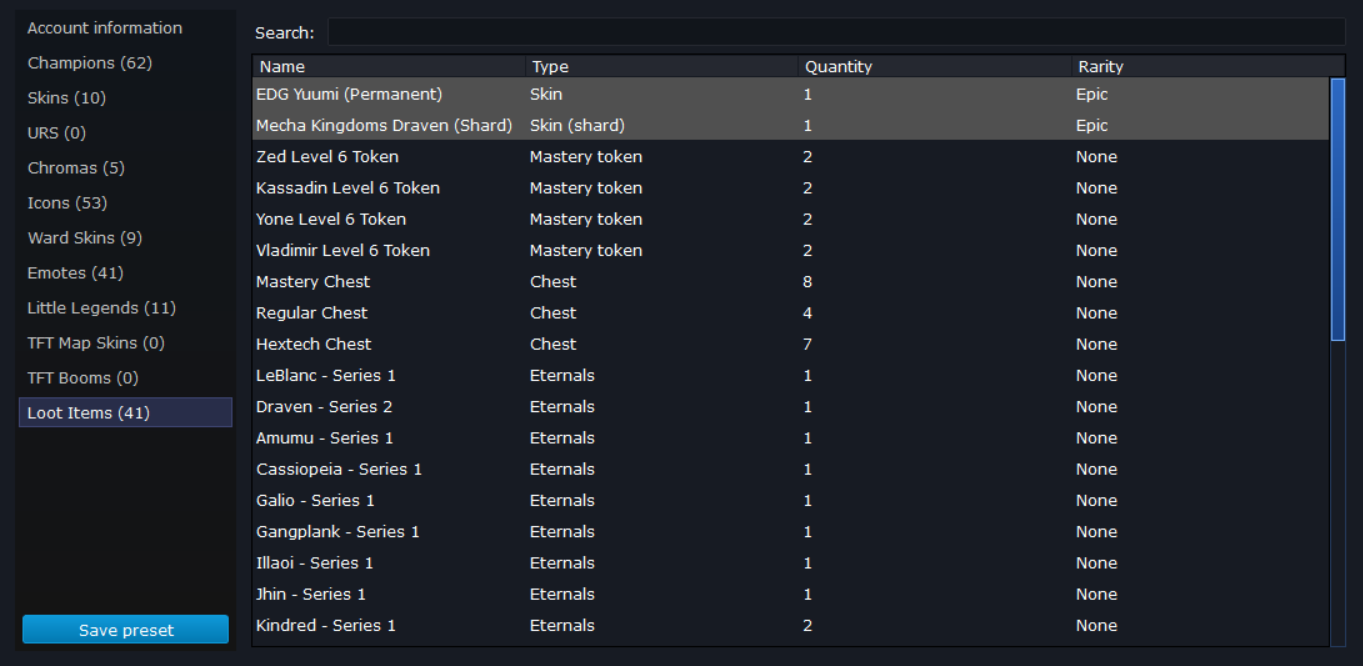Select TFT Map Skins (0)
The width and height of the screenshot is (1363, 666).
pyautogui.click(x=125, y=343)
